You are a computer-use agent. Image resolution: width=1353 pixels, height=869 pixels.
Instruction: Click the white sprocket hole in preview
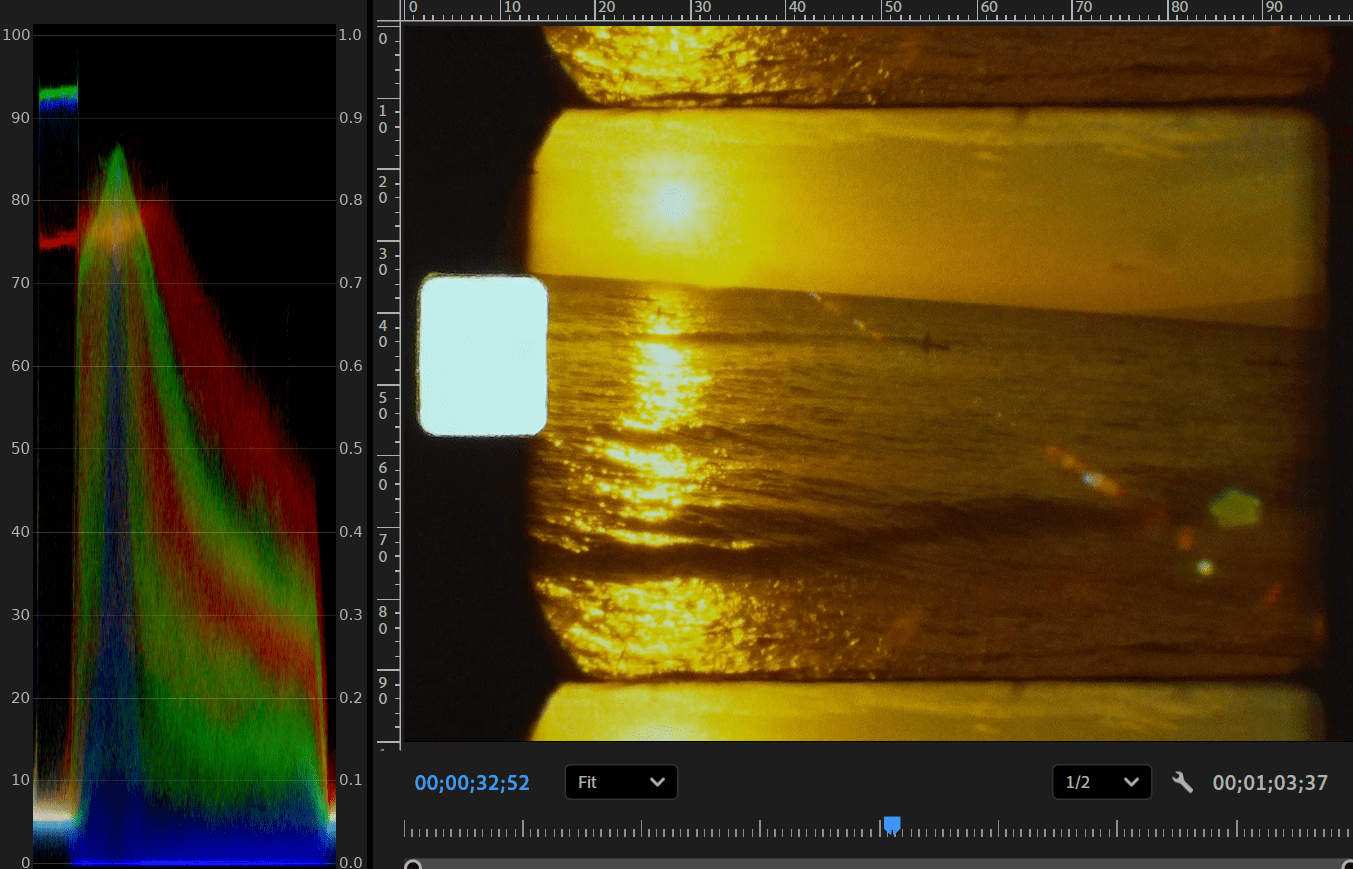coord(483,355)
